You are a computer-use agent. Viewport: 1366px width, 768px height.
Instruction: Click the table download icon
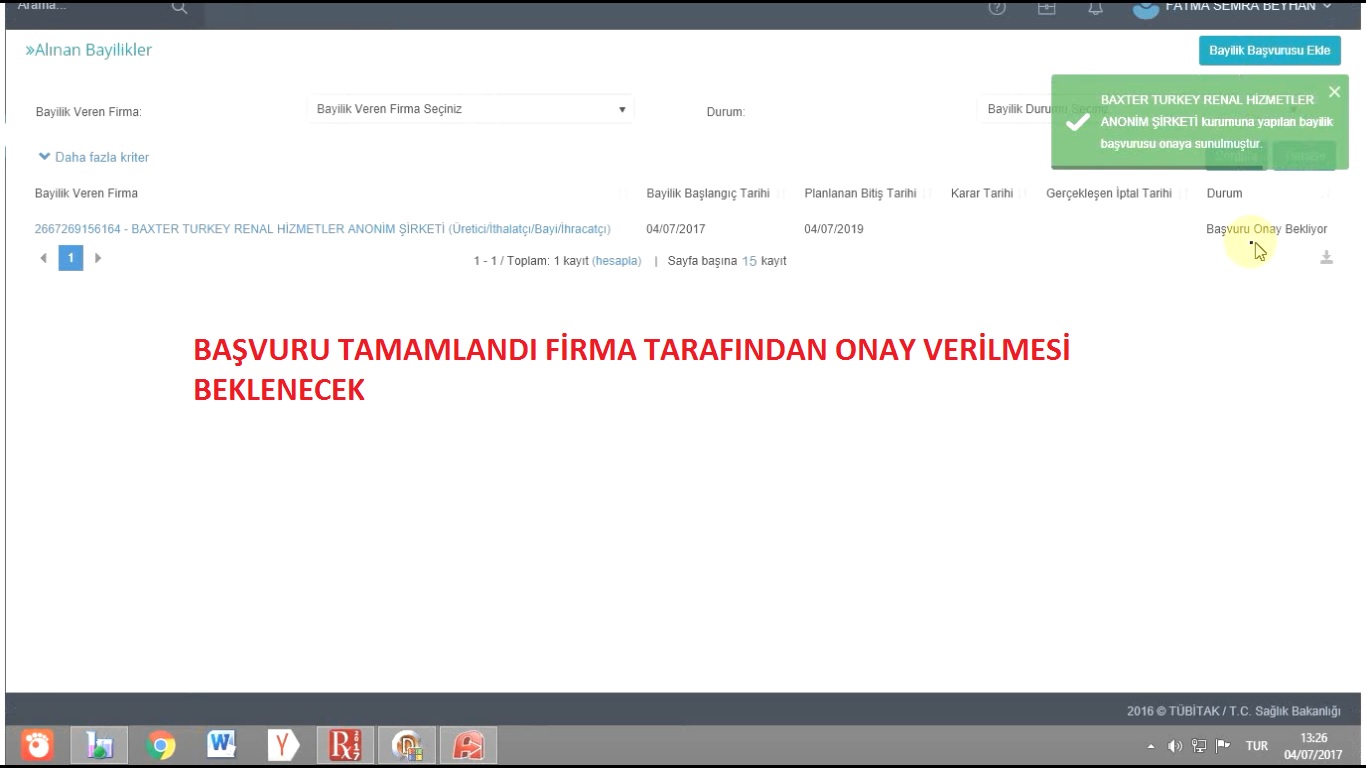coord(1326,258)
